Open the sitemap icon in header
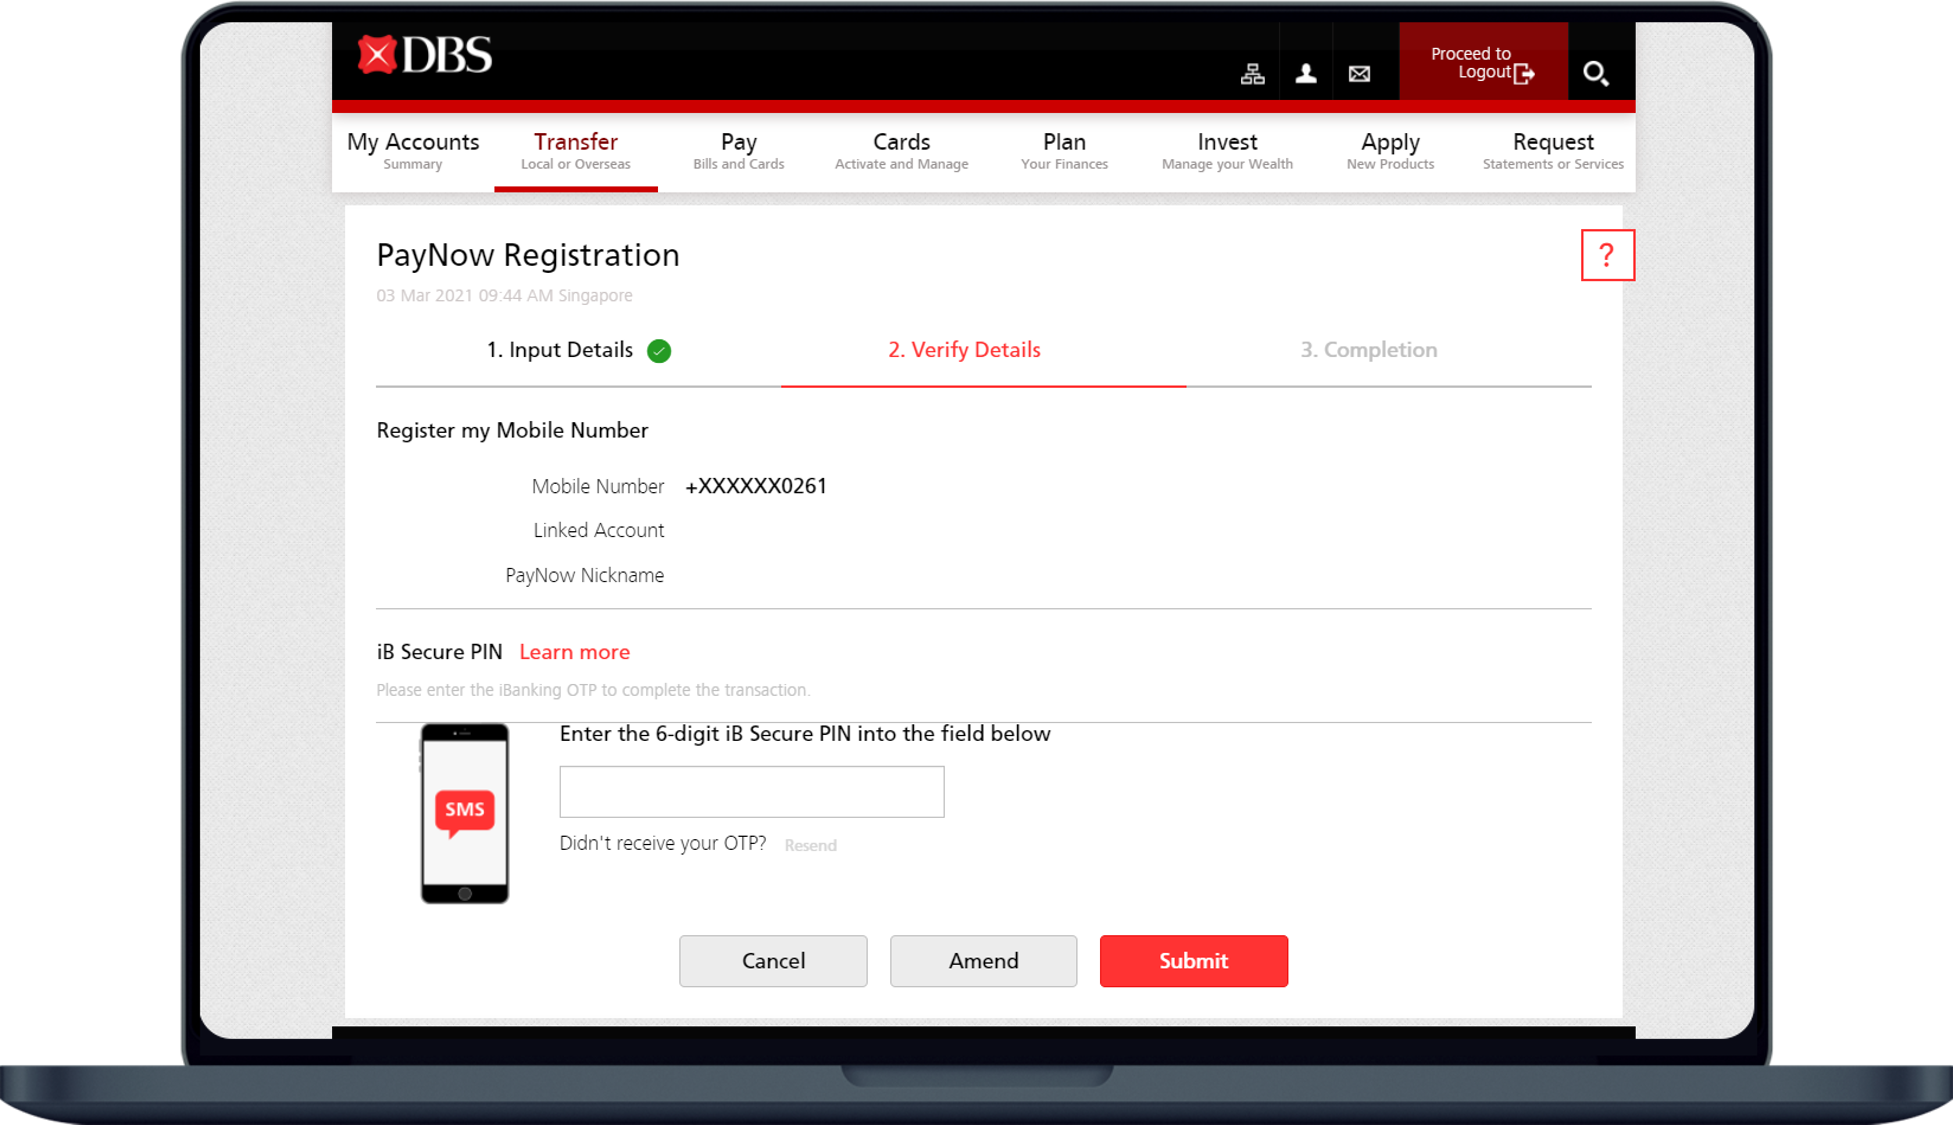 (1252, 73)
